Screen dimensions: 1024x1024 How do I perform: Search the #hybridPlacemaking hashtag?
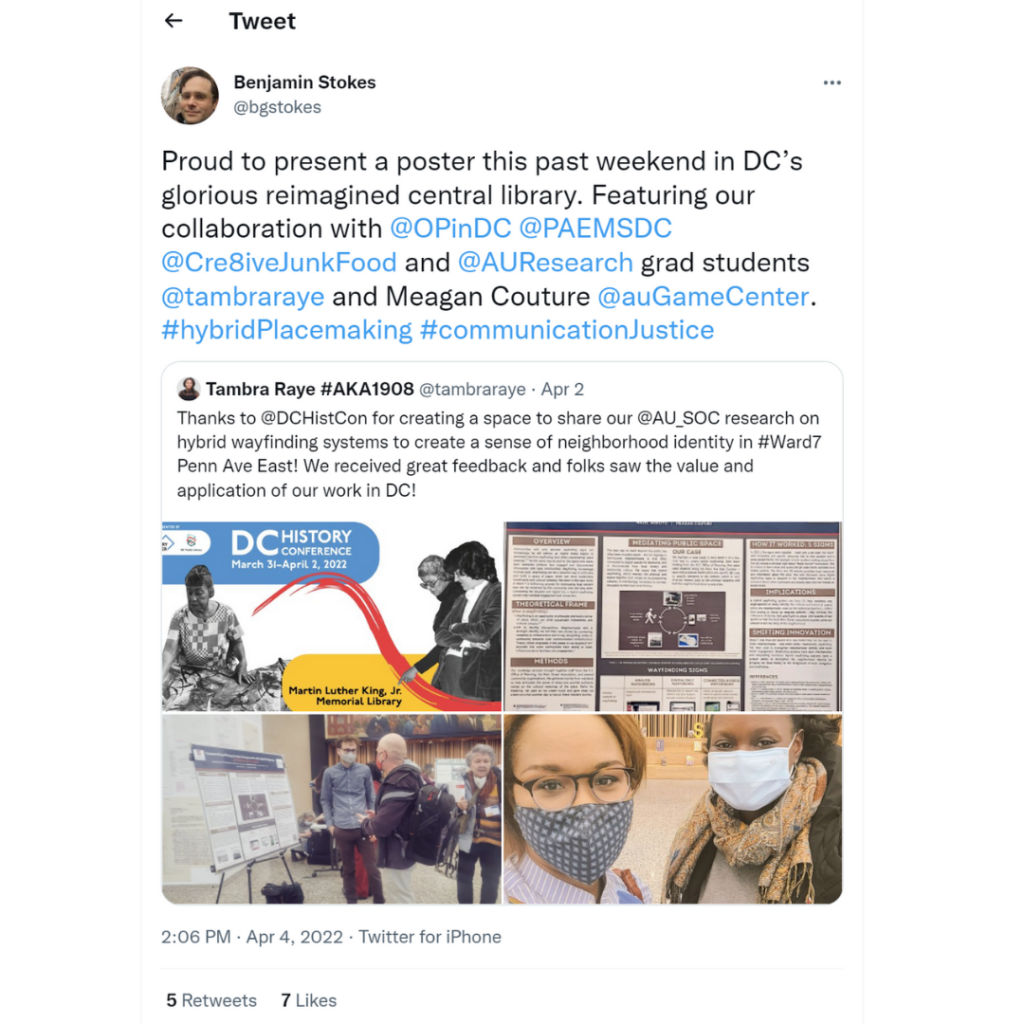(x=287, y=330)
